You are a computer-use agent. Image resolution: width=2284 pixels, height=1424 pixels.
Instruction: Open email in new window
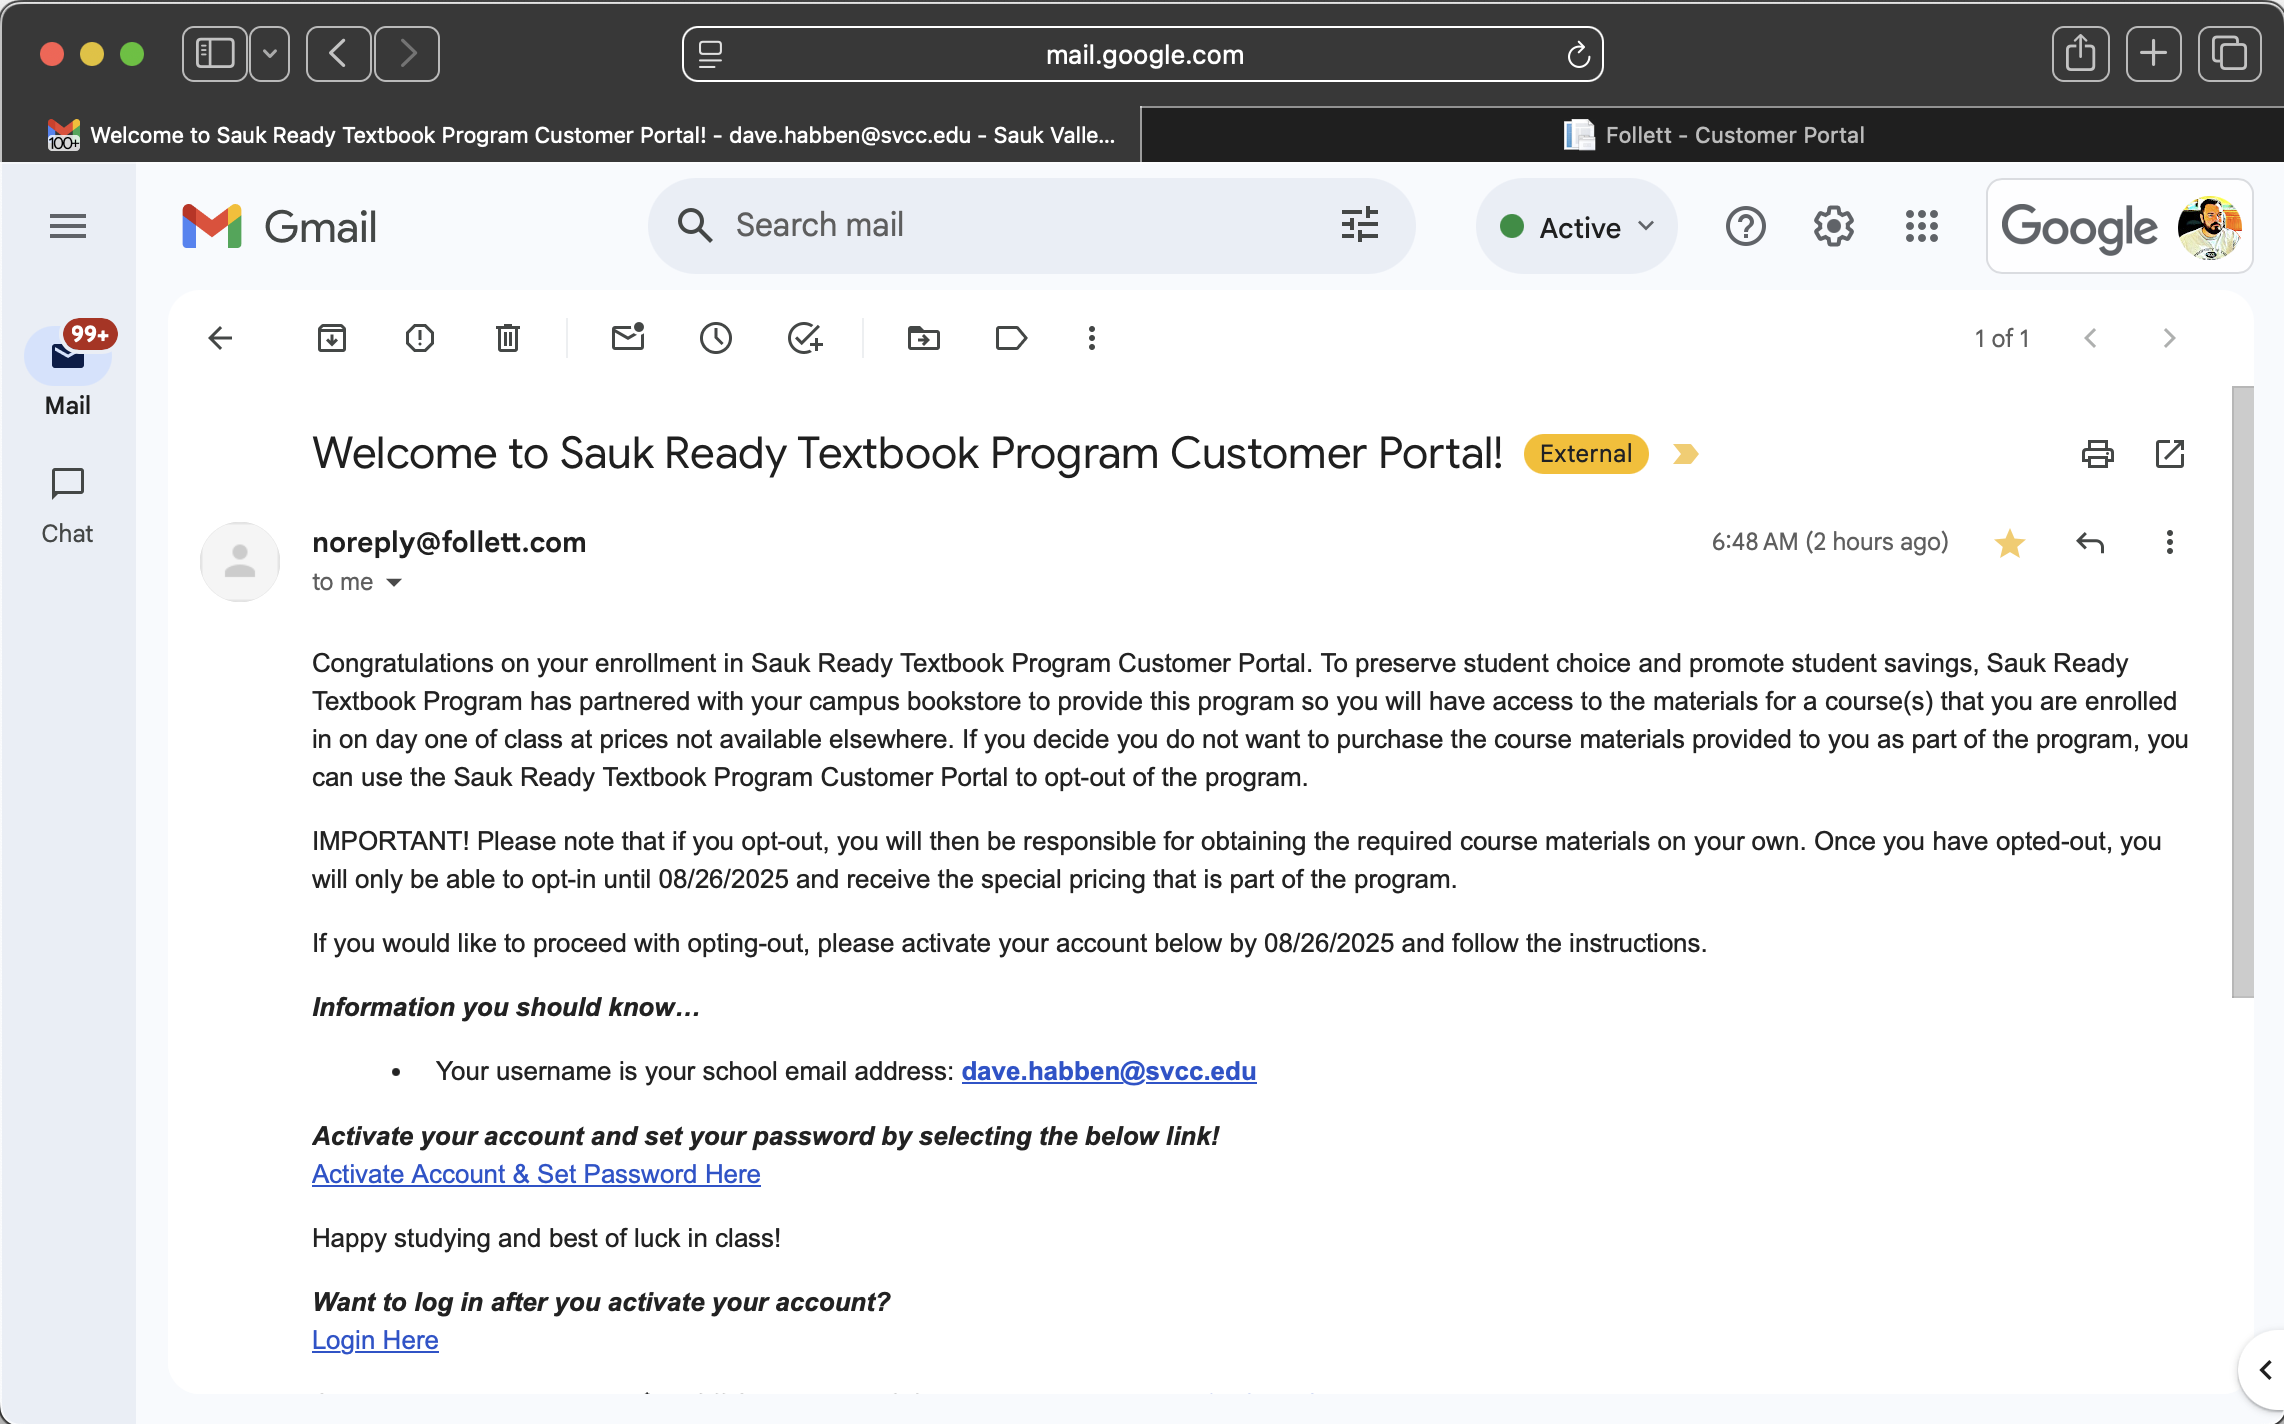(x=2169, y=454)
